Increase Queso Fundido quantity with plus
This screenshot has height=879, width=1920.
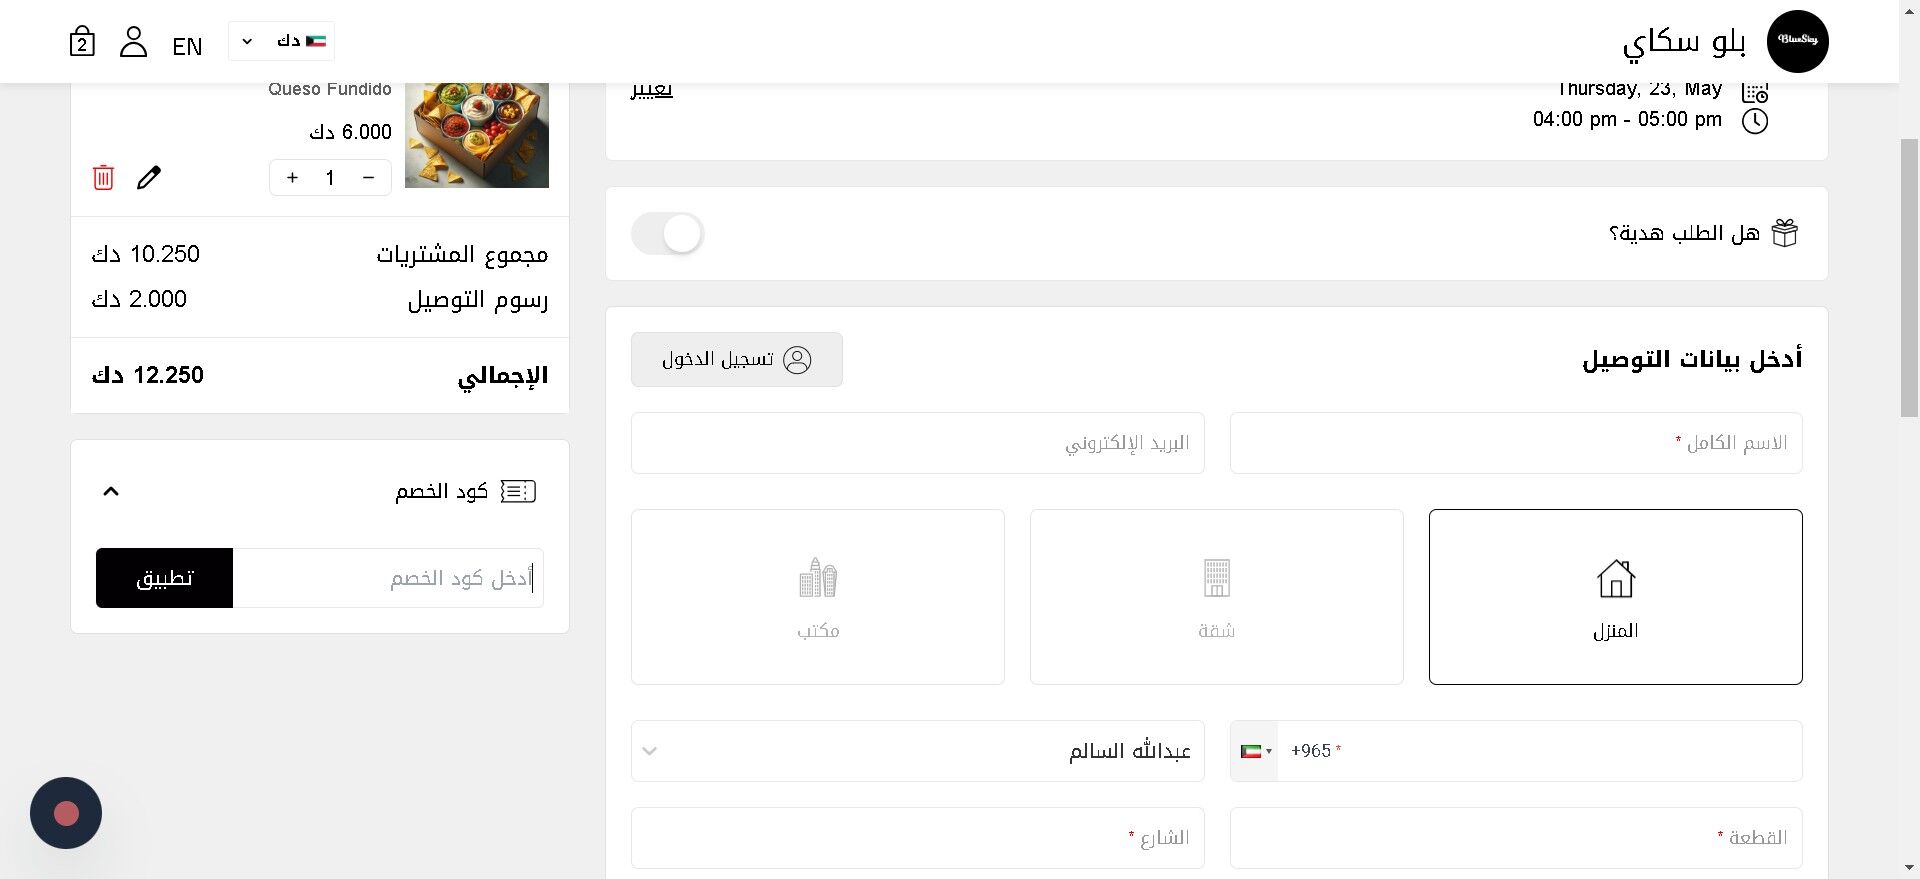[x=292, y=177]
